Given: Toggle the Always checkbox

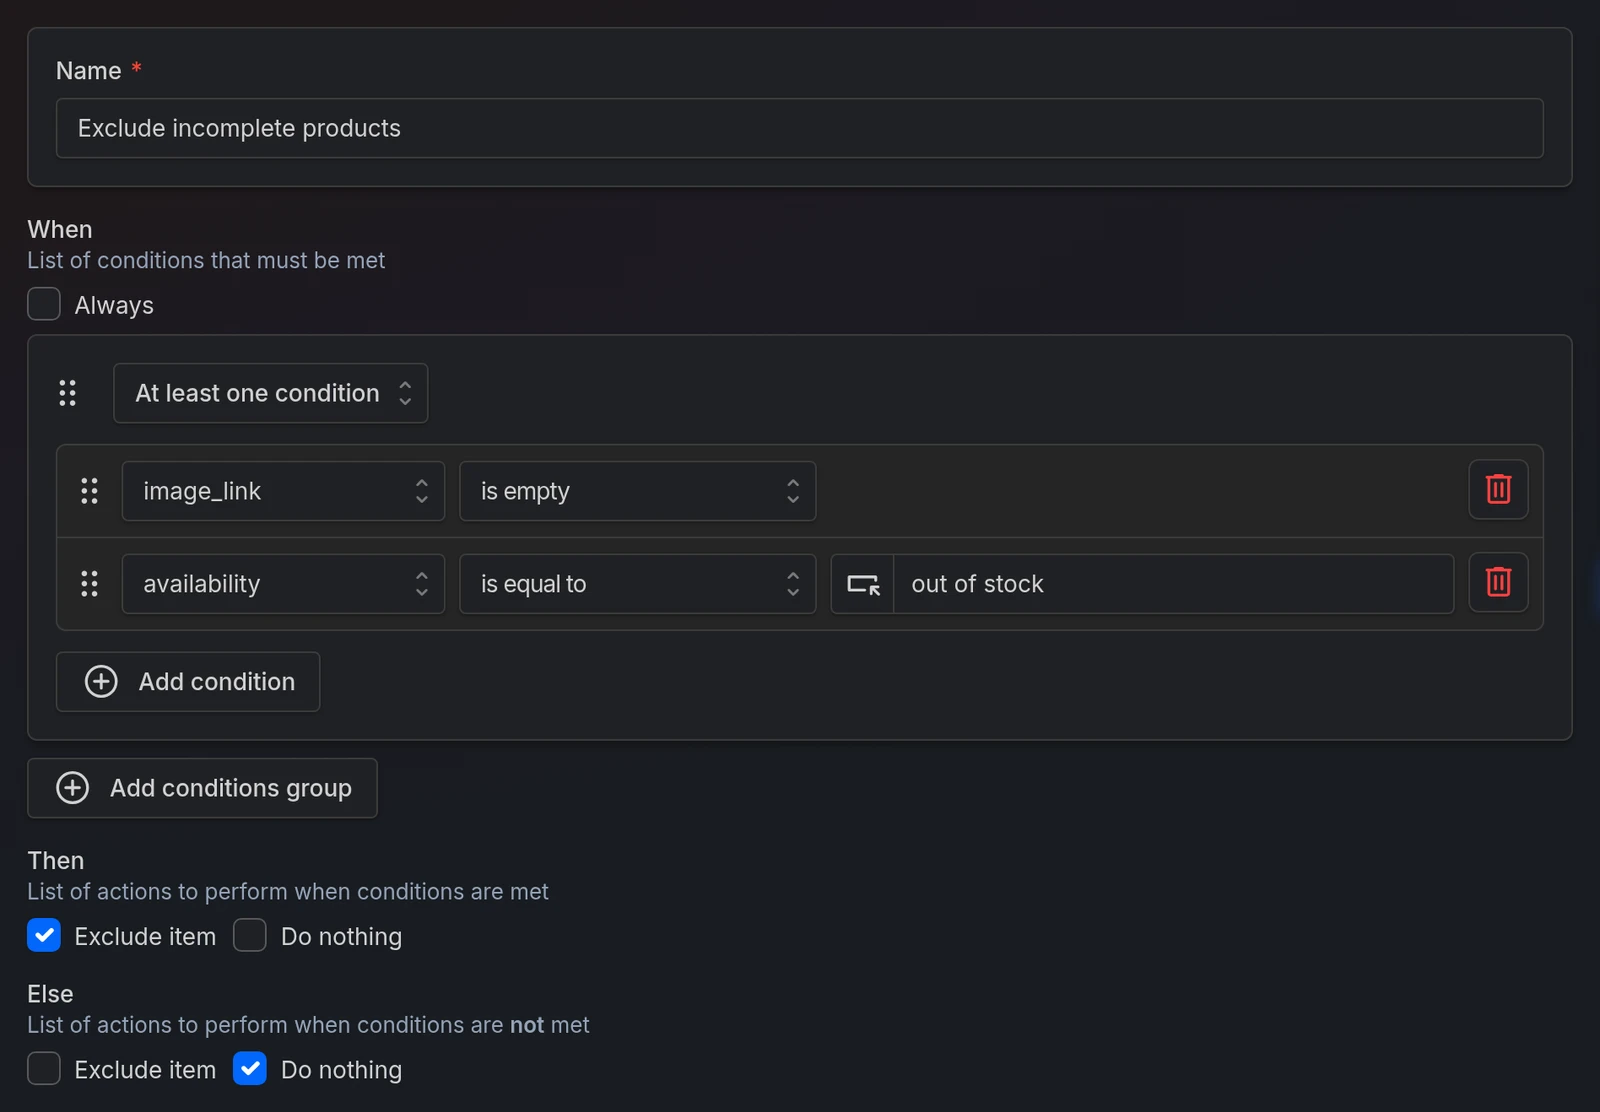Looking at the screenshot, I should 44,304.
